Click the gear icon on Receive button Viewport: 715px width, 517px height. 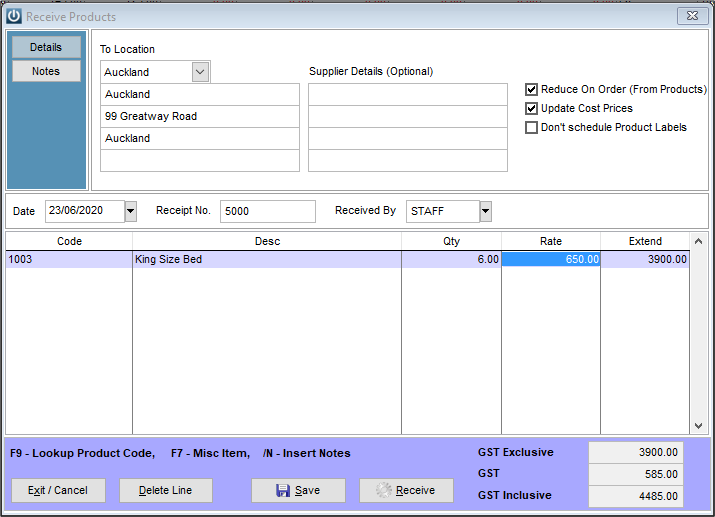(x=384, y=490)
